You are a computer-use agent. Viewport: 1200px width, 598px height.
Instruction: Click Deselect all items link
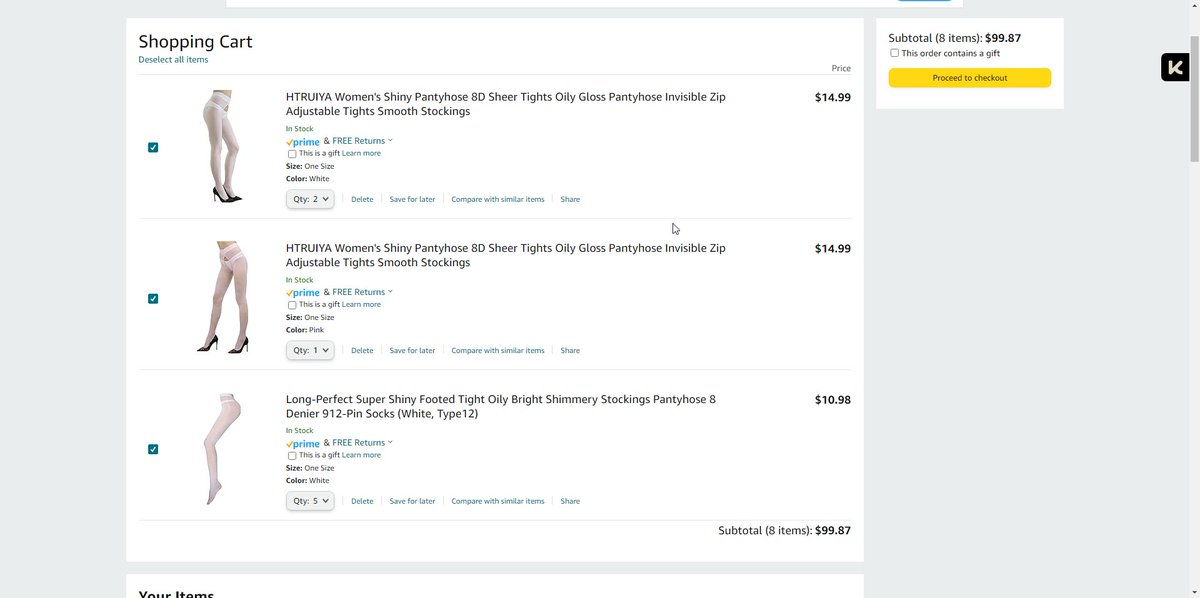click(173, 60)
